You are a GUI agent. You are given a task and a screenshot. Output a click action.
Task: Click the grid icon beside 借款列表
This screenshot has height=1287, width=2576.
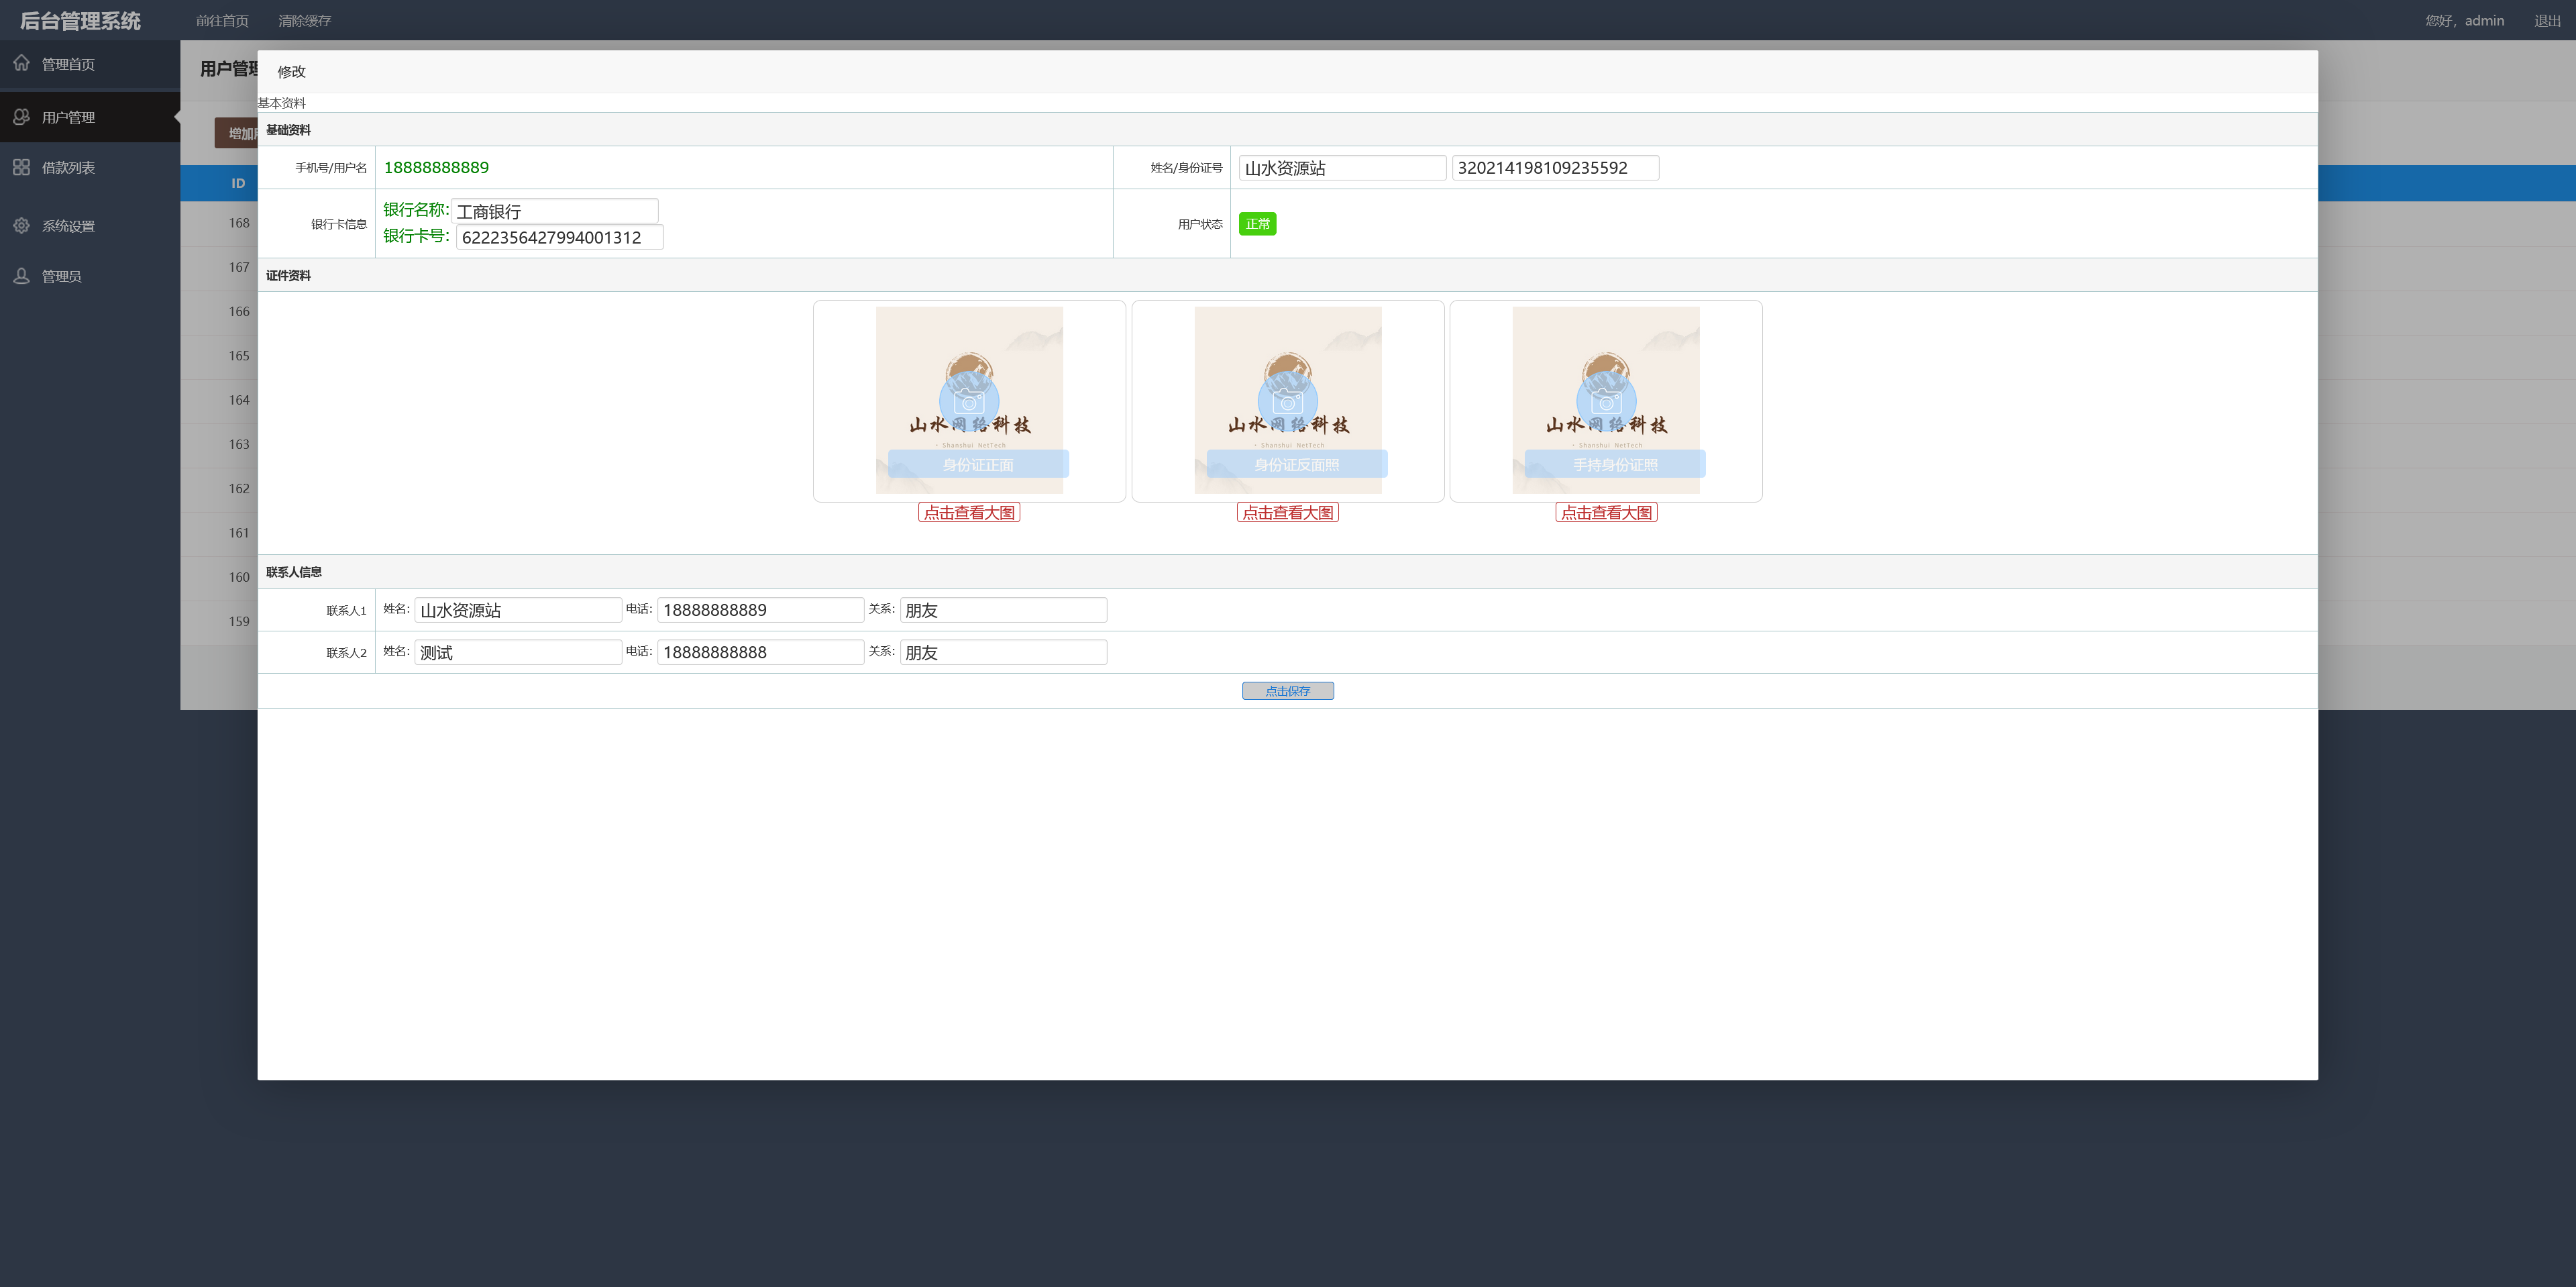[x=21, y=167]
